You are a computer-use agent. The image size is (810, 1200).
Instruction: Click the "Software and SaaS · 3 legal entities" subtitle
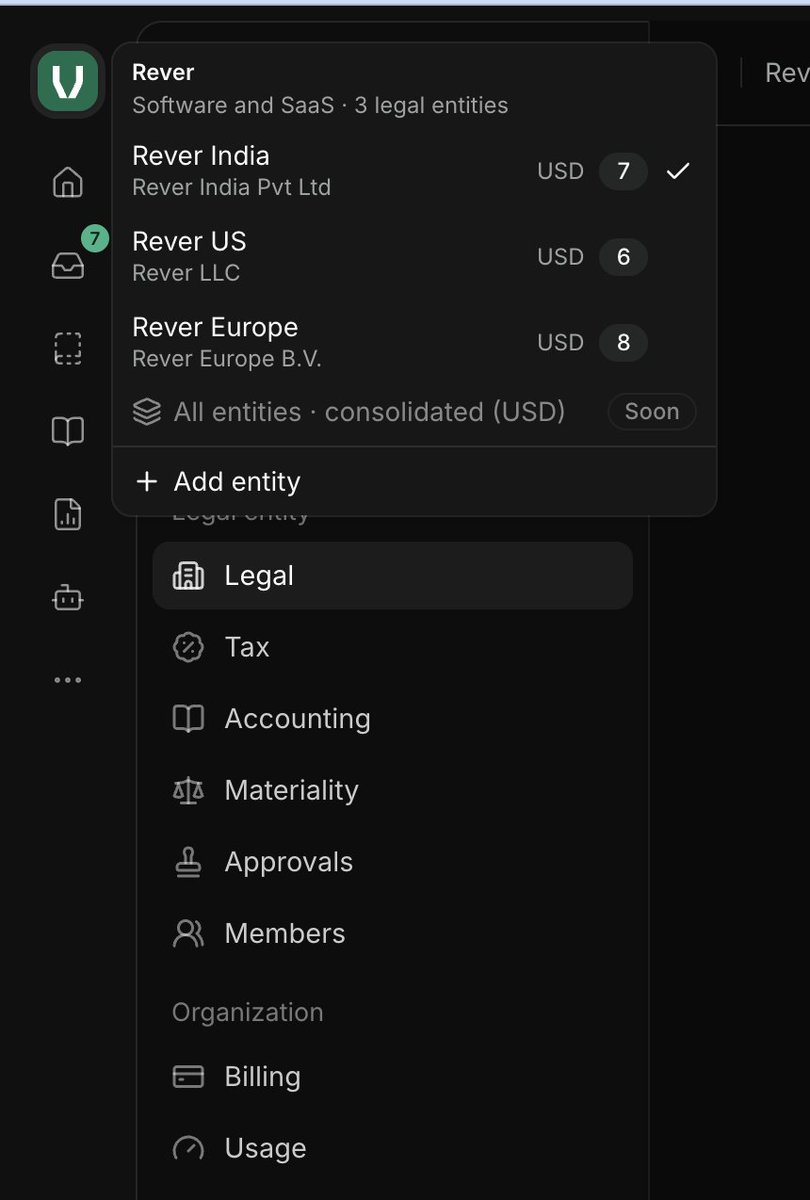pyautogui.click(x=320, y=105)
